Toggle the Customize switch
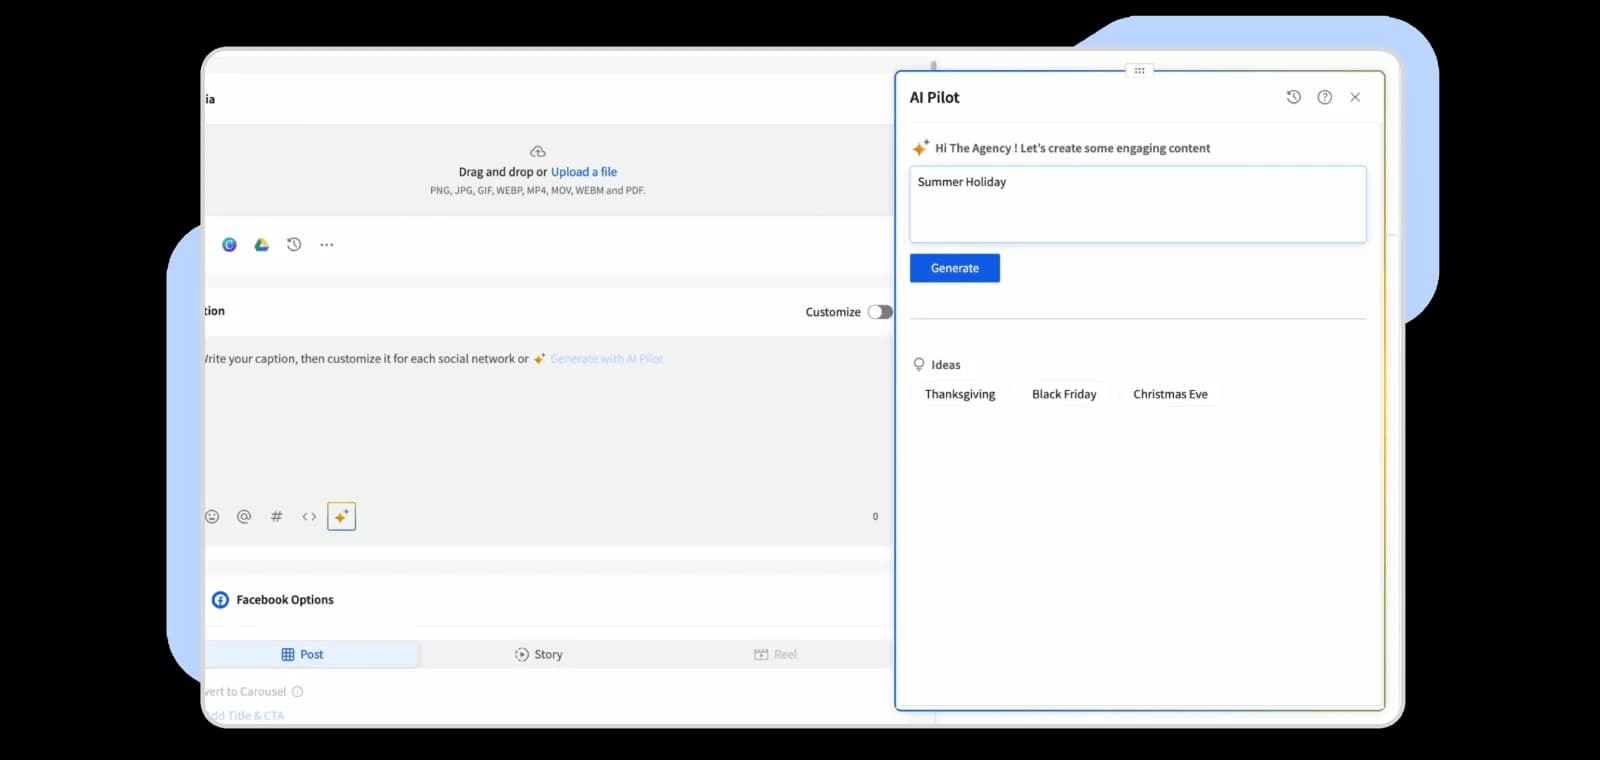The image size is (1600, 760). pos(880,312)
